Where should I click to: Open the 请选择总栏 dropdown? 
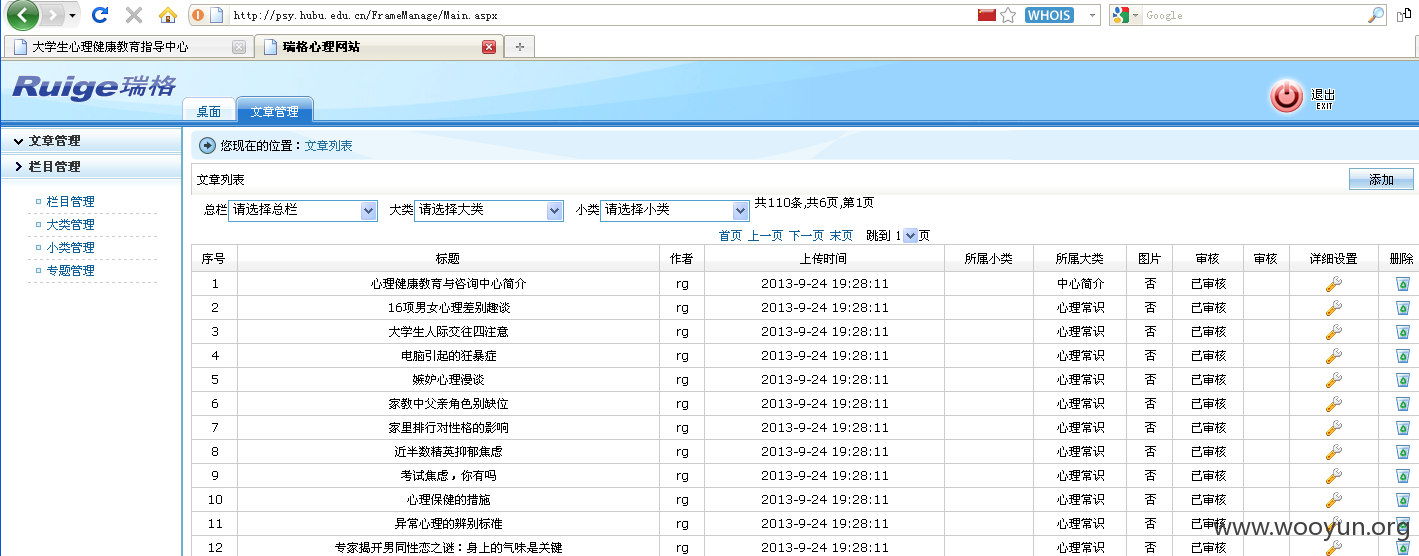pos(302,210)
